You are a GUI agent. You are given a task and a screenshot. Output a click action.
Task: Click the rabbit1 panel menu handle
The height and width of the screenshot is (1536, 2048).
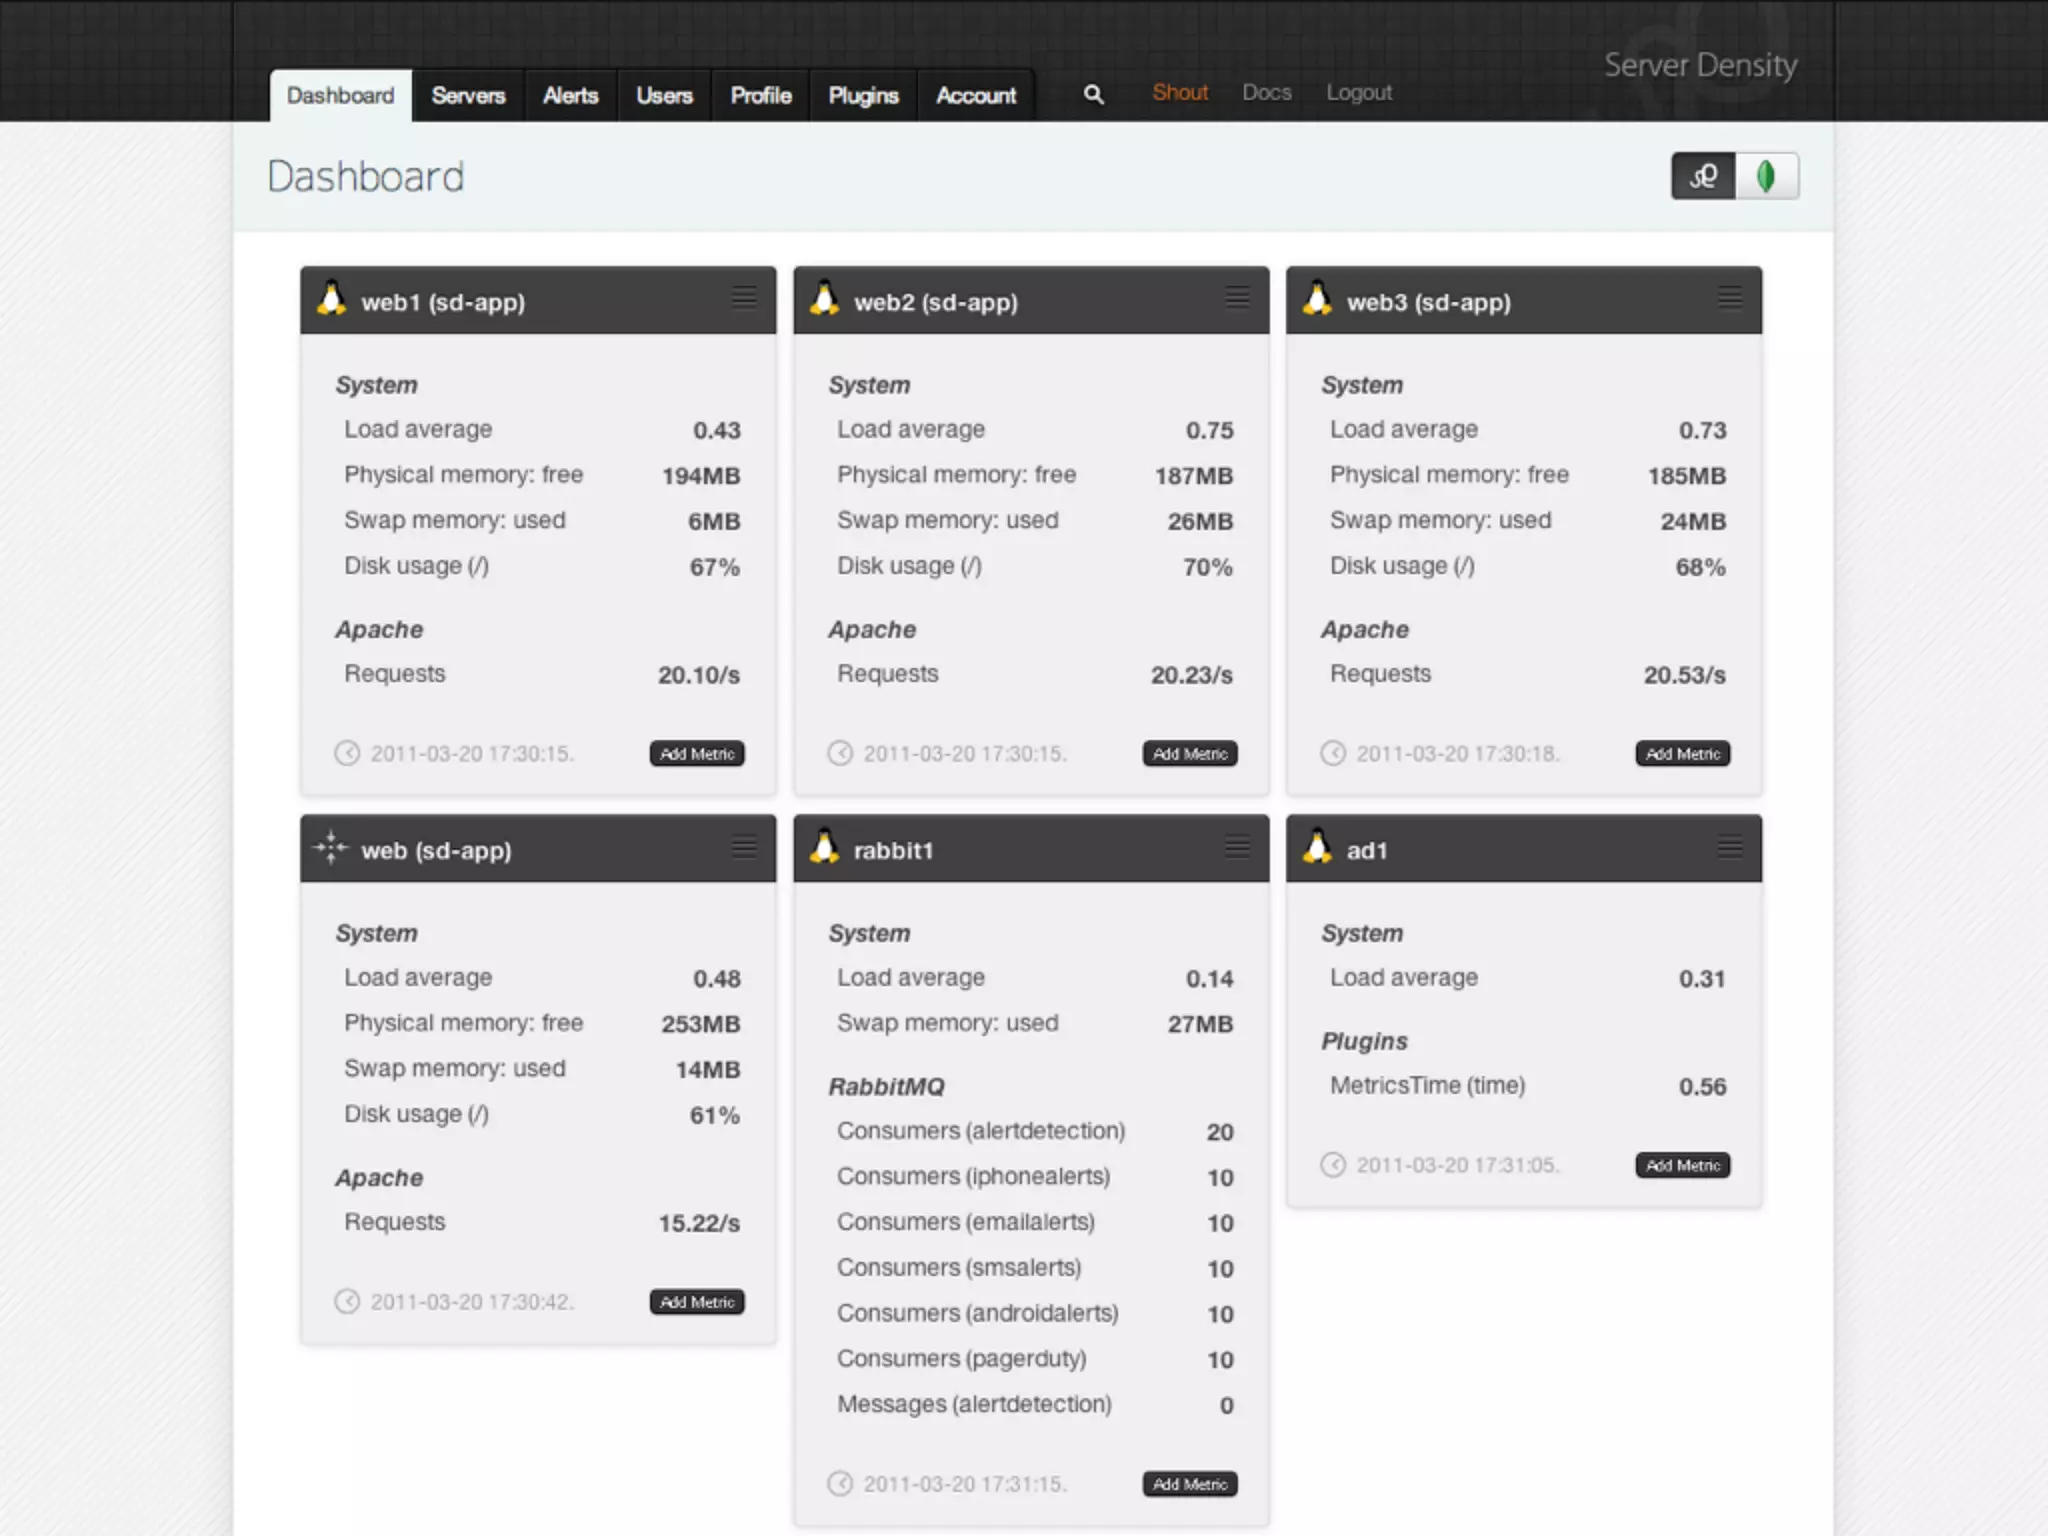tap(1237, 847)
